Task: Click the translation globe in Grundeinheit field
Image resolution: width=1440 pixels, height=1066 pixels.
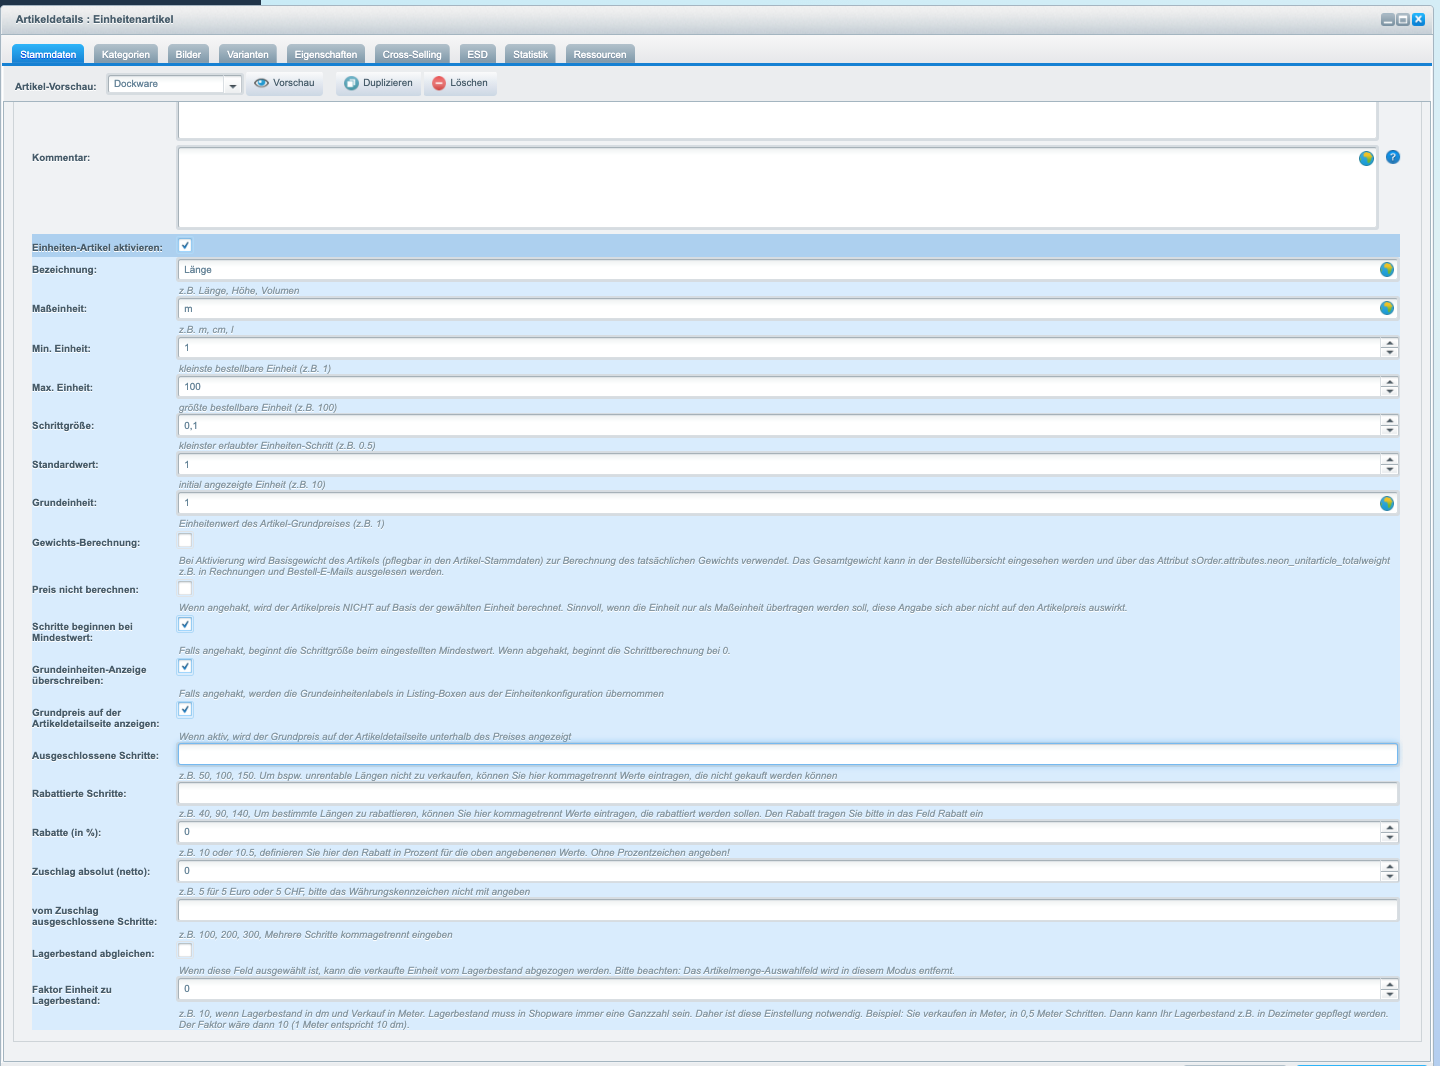Action: coord(1387,503)
